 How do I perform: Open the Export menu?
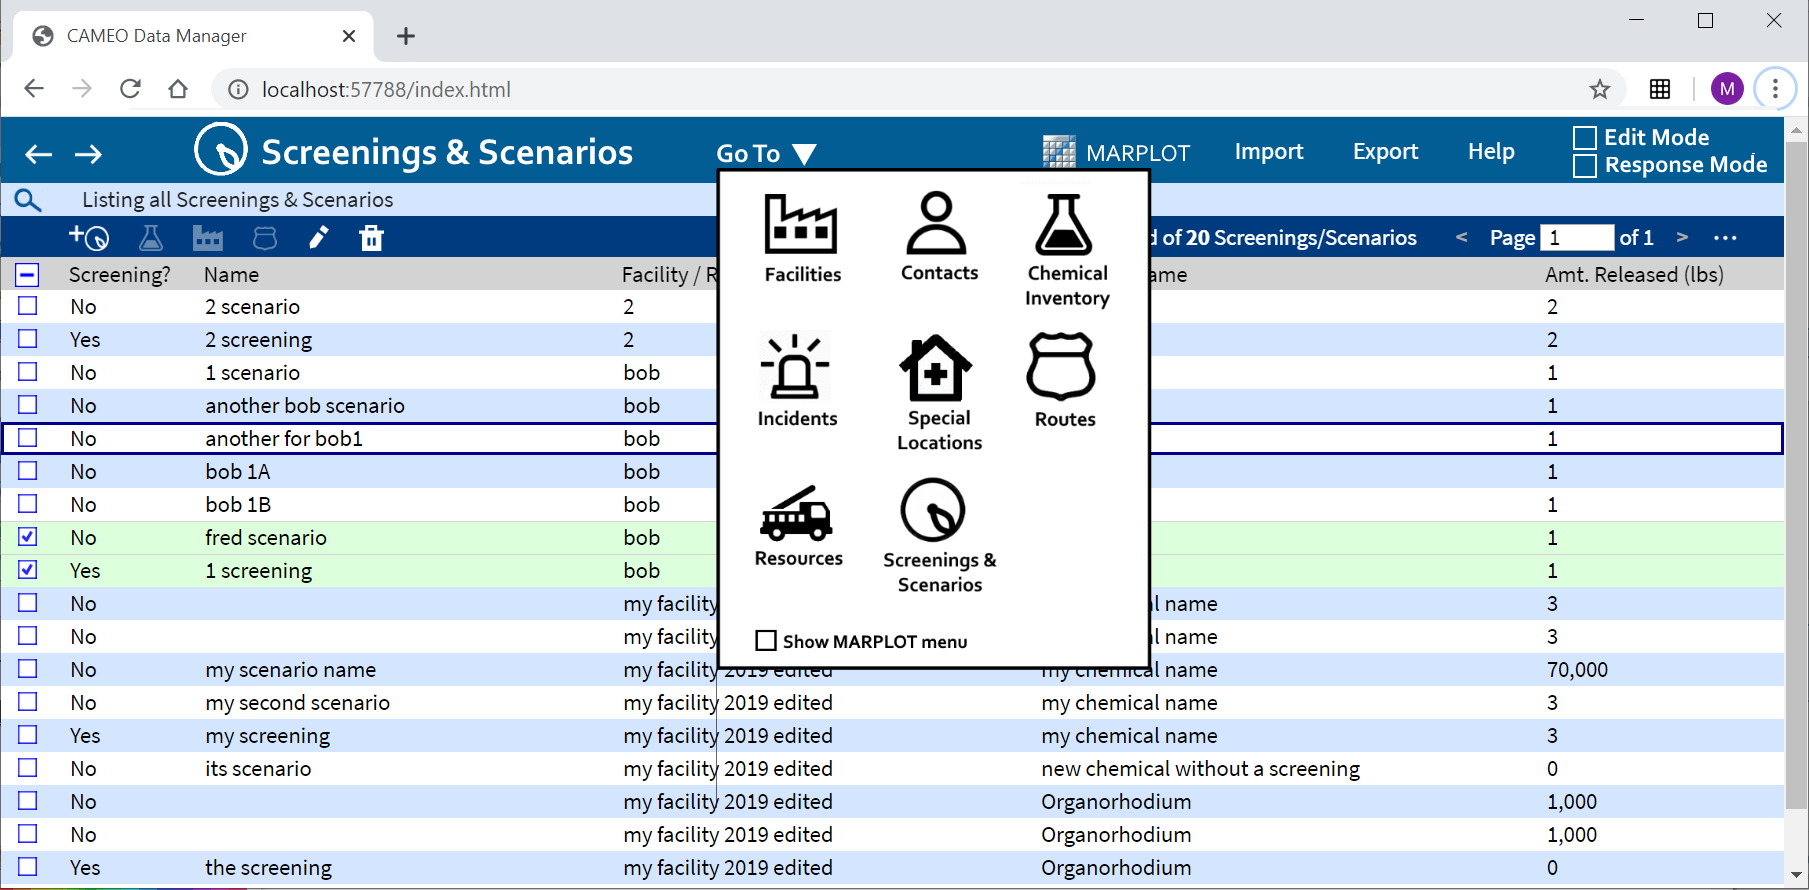pos(1385,152)
